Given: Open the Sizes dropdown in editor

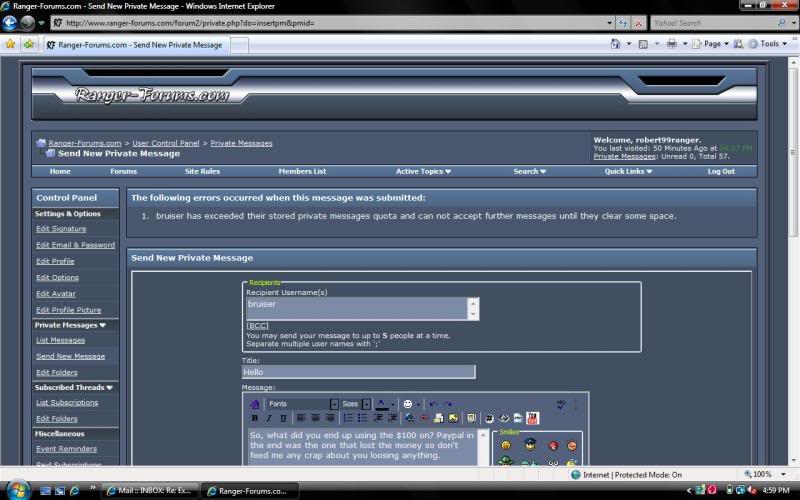Looking at the screenshot, I should click(x=366, y=404).
